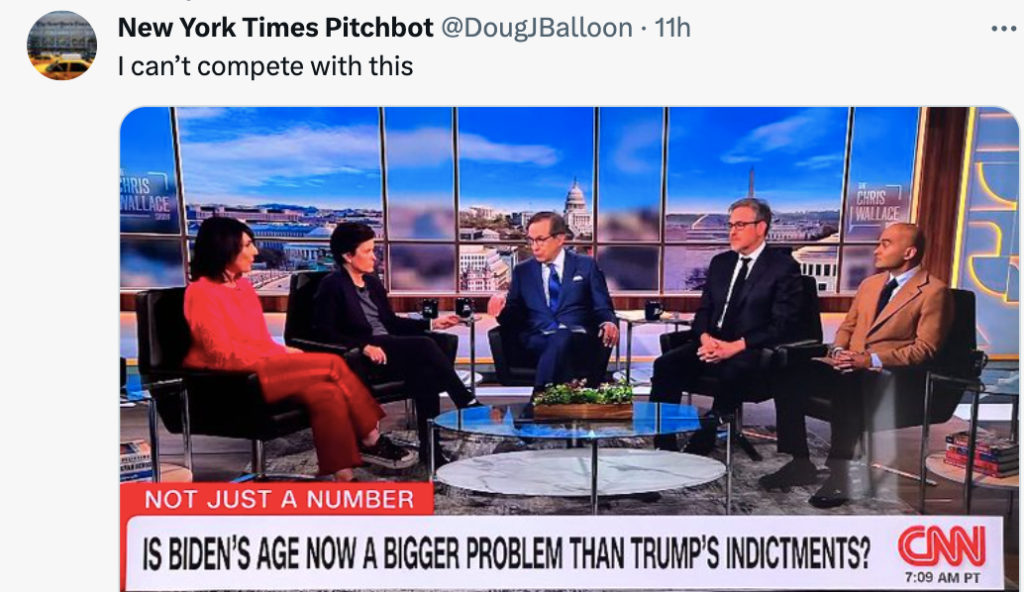This screenshot has width=1024, height=592.
Task: Click the plant centerpiece on glass table
Action: (583, 399)
